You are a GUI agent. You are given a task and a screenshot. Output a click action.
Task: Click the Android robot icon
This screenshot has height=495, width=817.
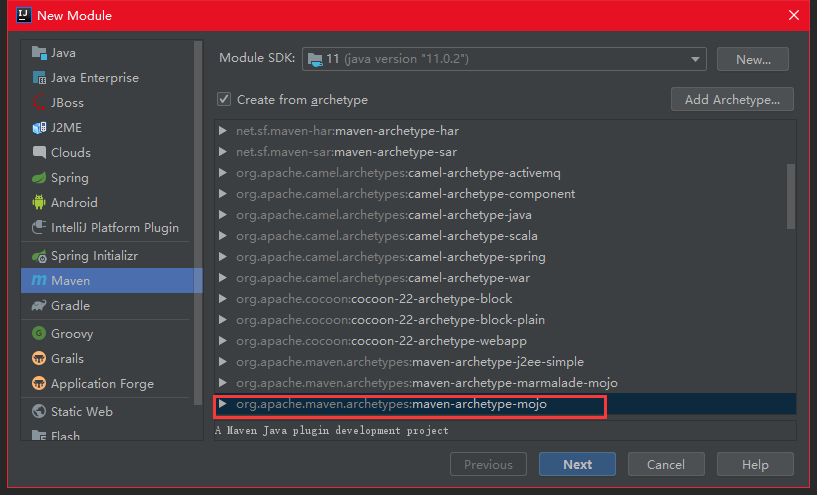tap(39, 202)
